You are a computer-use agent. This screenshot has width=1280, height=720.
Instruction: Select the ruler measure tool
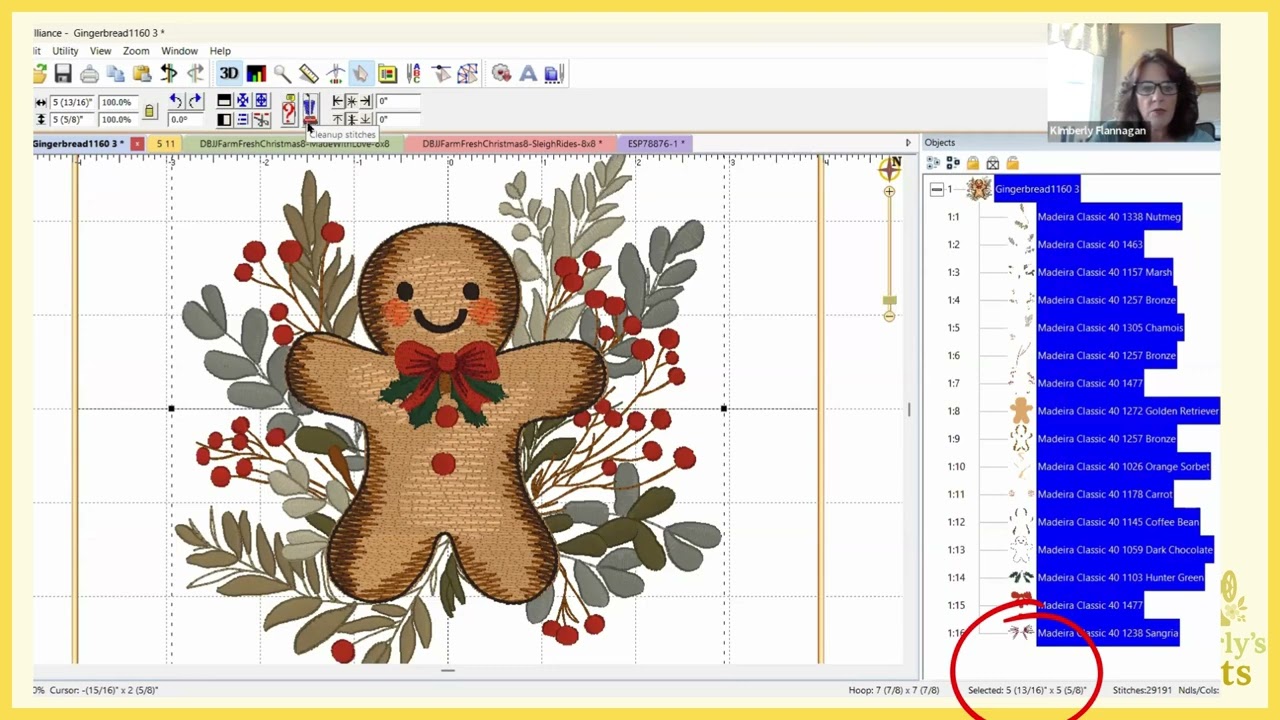point(308,73)
